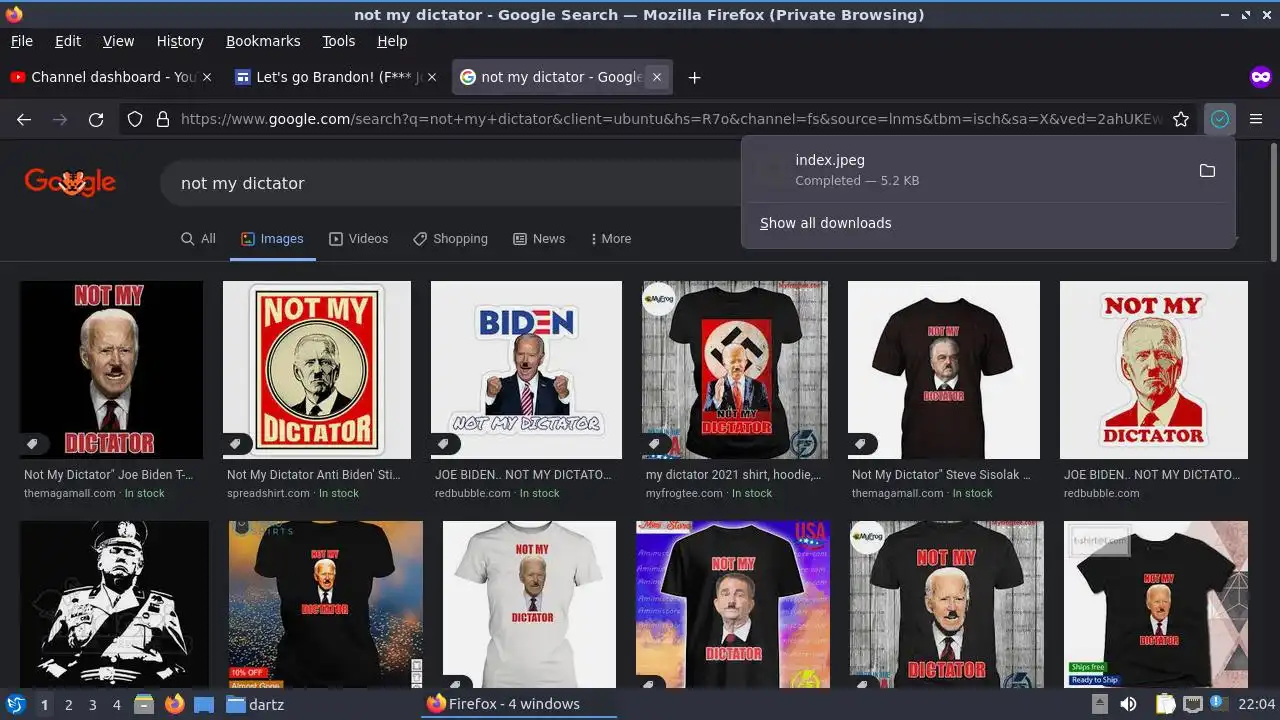Click show desktop icon in taskbar

[204, 704]
